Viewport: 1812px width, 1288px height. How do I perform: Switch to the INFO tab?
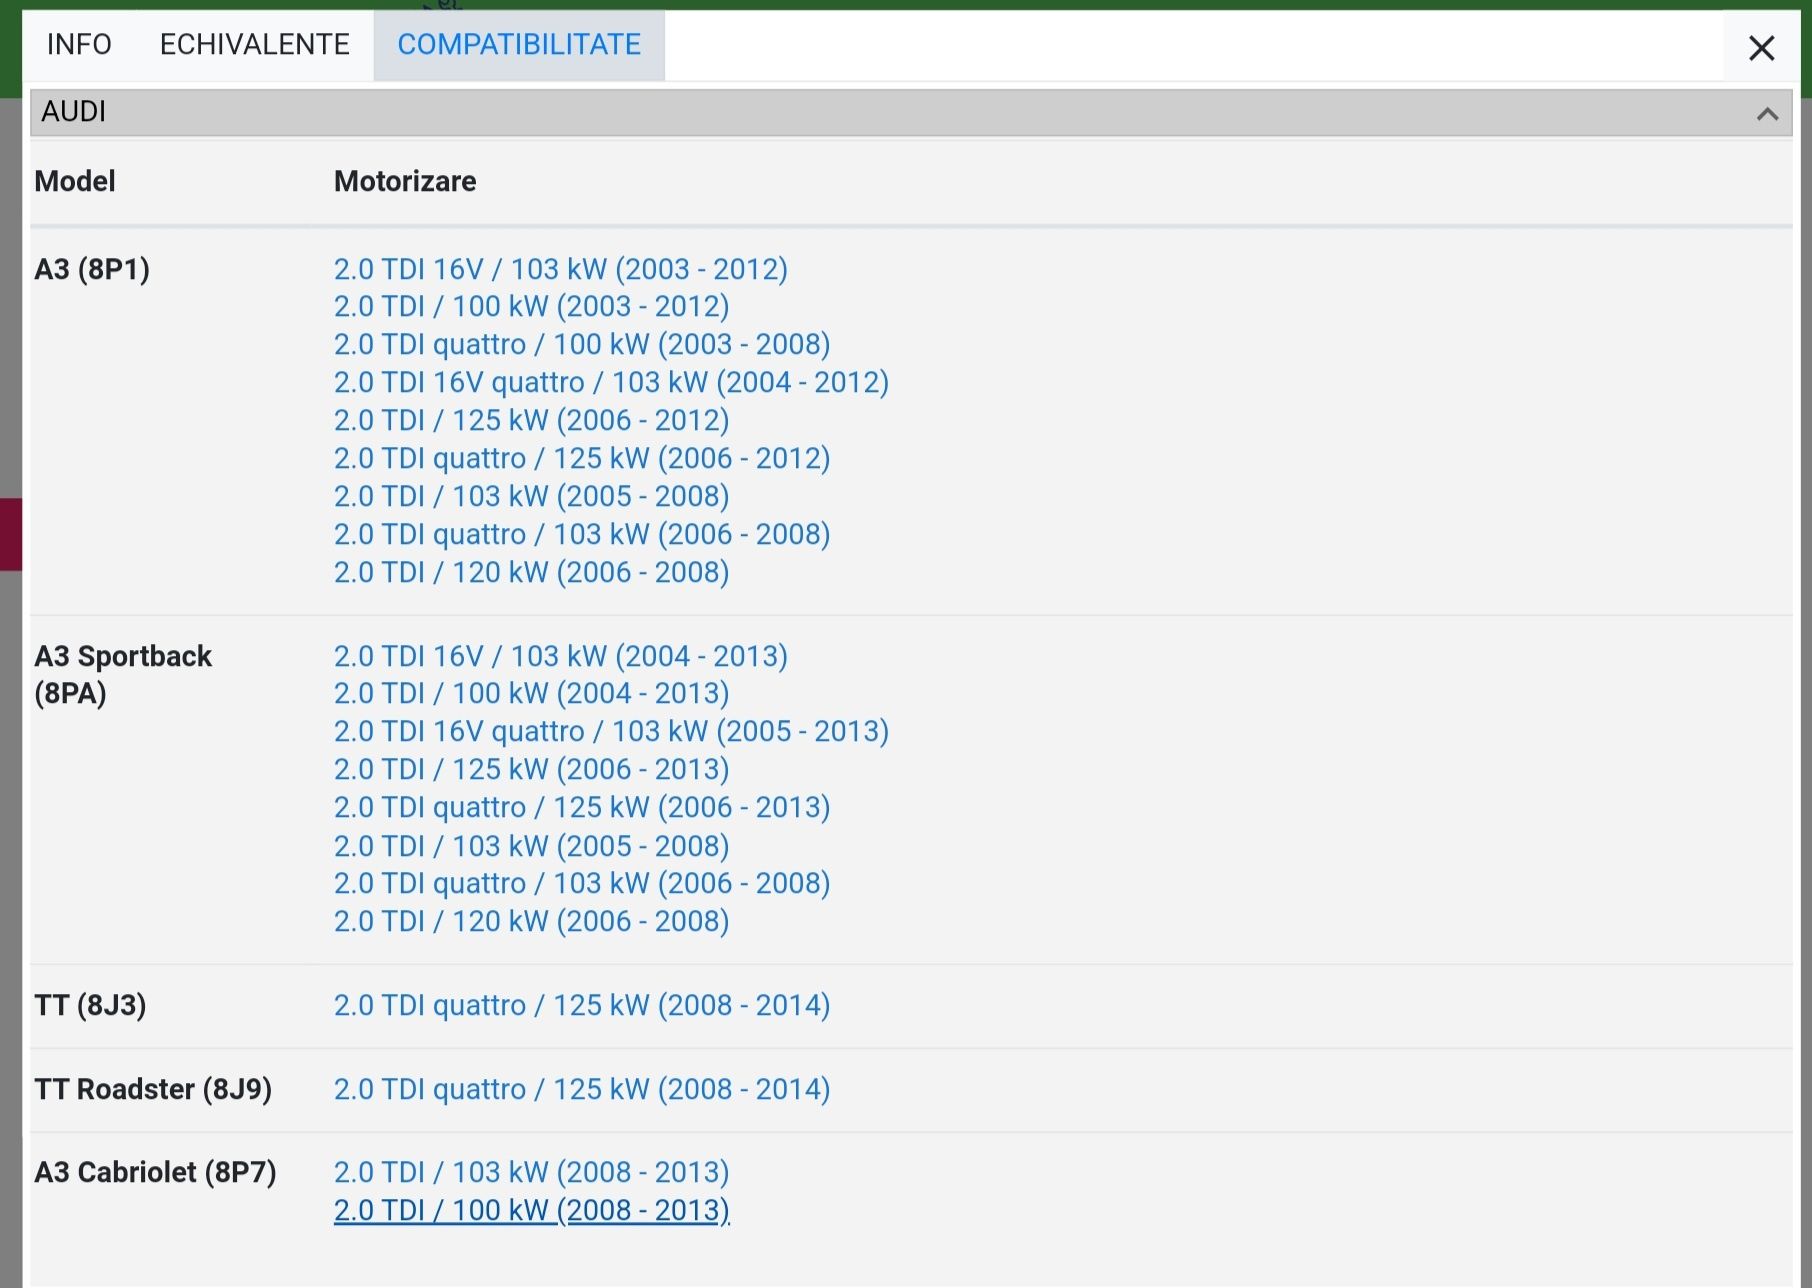point(79,45)
